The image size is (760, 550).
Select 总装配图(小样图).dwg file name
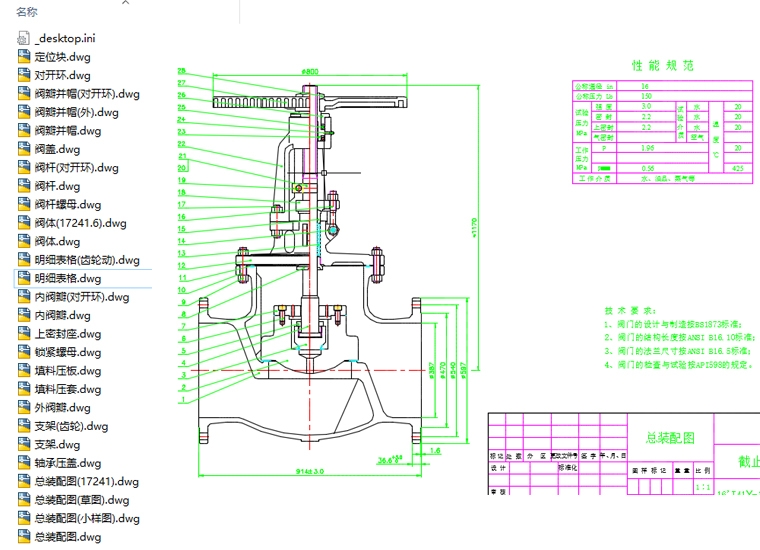click(x=84, y=518)
